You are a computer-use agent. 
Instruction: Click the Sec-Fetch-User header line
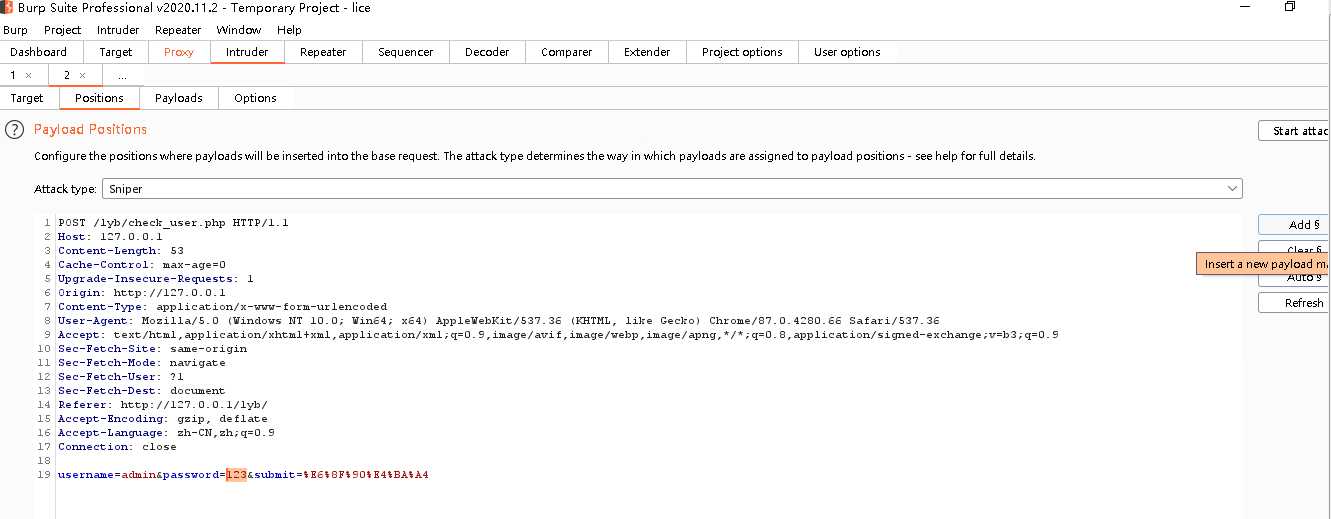[x=120, y=377]
